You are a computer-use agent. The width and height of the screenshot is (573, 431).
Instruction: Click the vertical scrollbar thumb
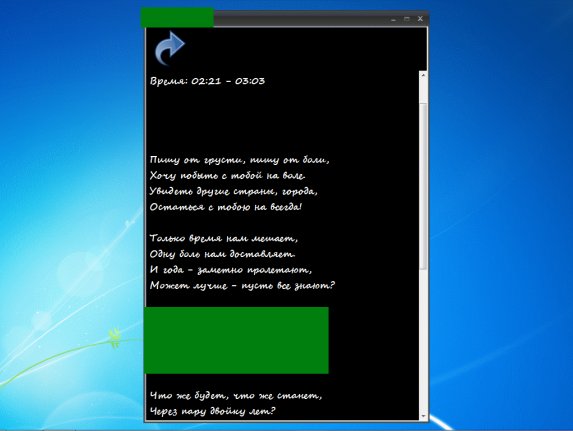(423, 186)
